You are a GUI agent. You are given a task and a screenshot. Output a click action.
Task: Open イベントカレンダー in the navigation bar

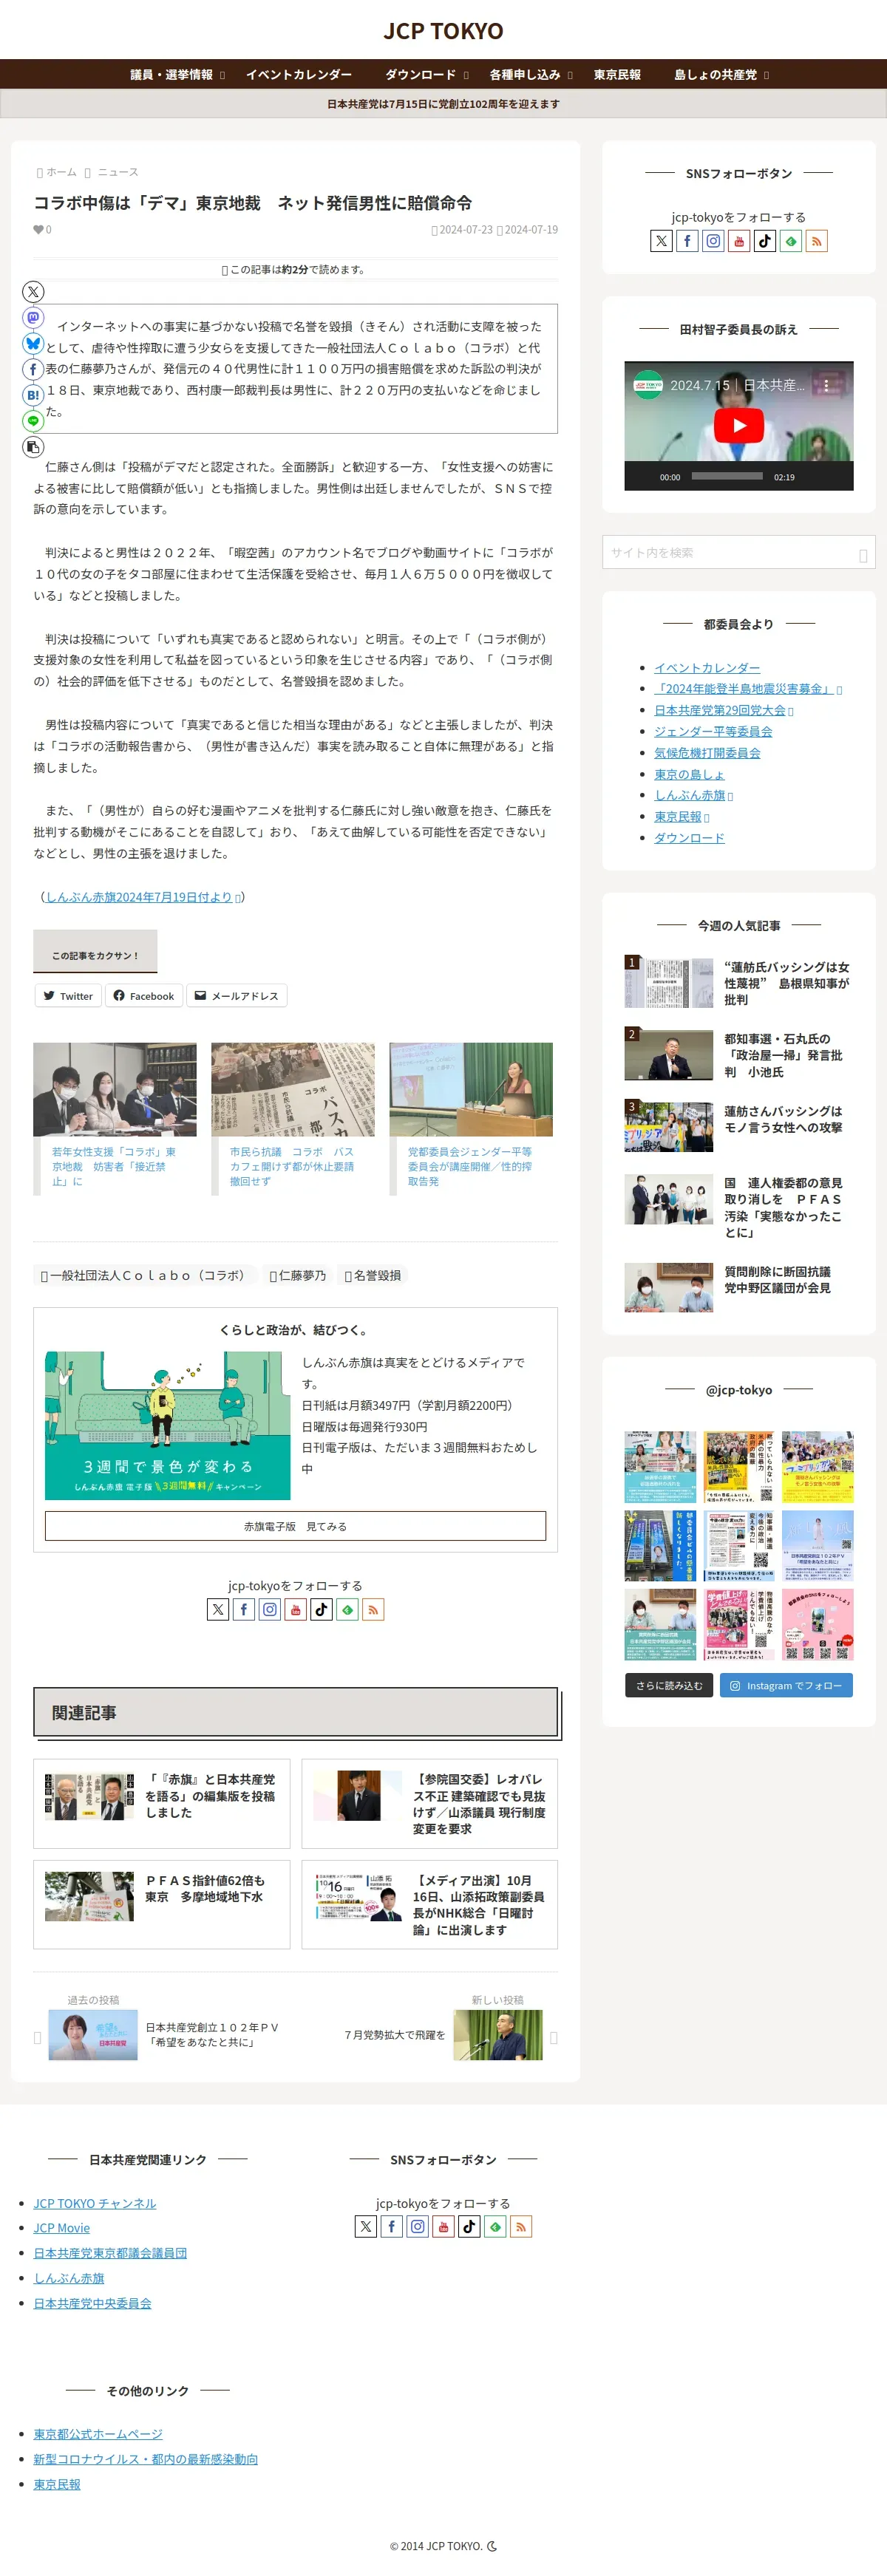pyautogui.click(x=299, y=75)
